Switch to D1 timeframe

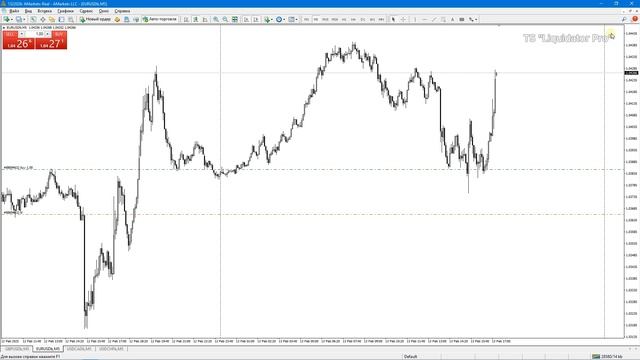coord(362,19)
